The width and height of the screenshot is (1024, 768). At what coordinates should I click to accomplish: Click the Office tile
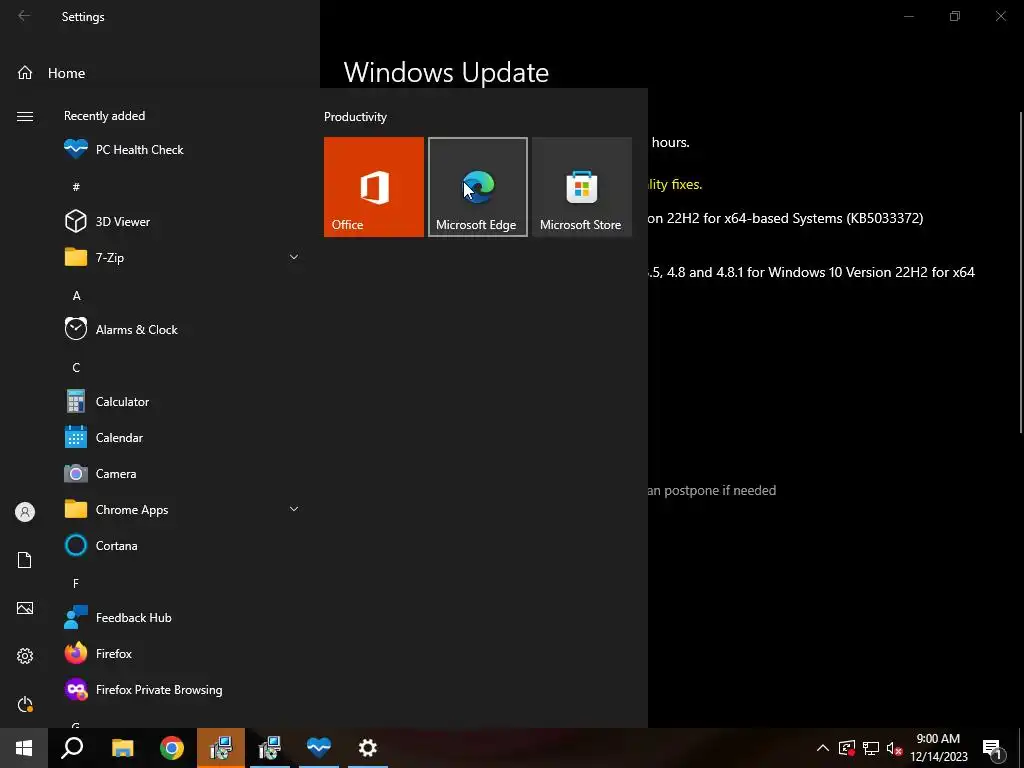pos(374,187)
